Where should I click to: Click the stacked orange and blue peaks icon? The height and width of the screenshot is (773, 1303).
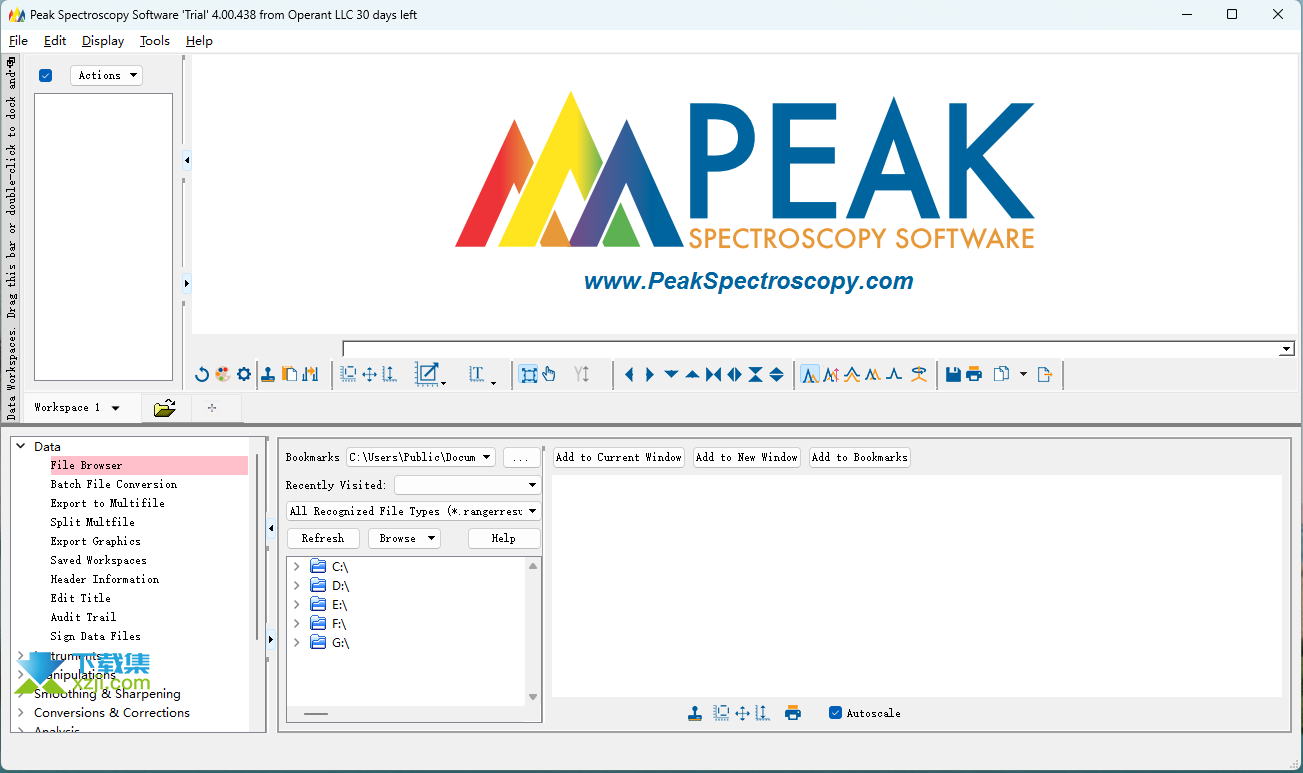pos(852,374)
